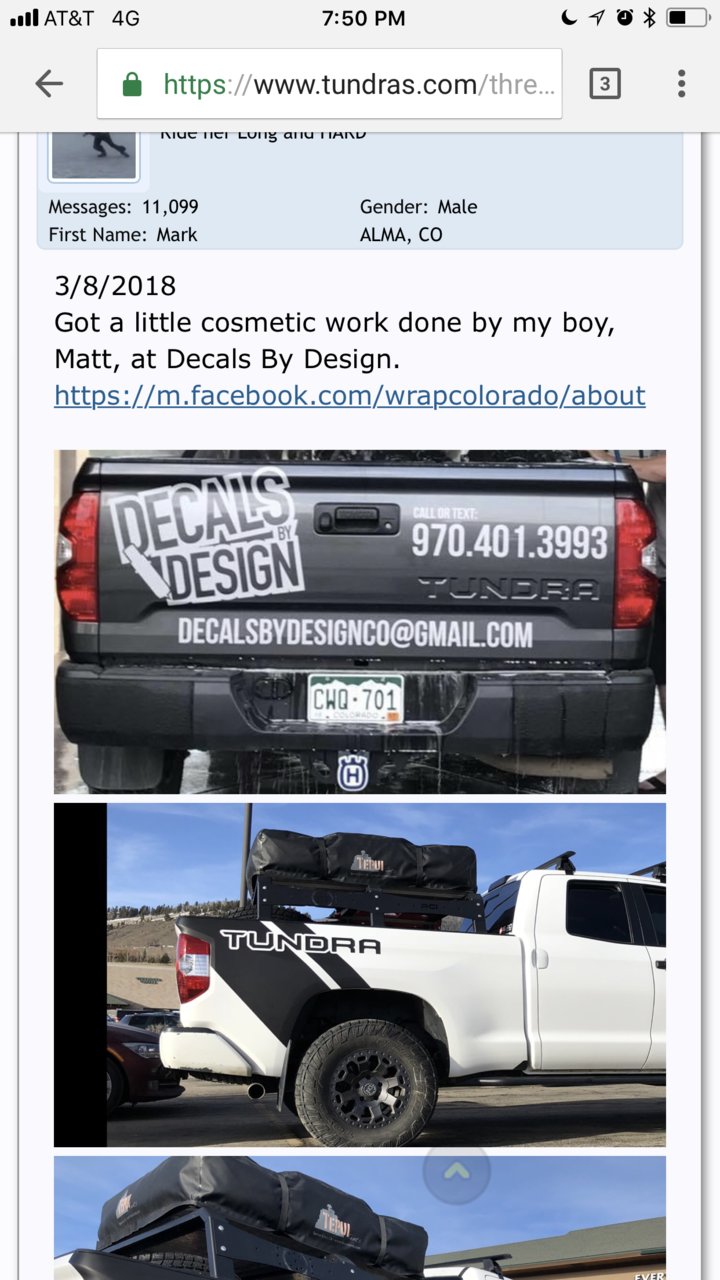The image size is (720, 1280).
Task: Open the white Tundra side photo
Action: coord(360,975)
